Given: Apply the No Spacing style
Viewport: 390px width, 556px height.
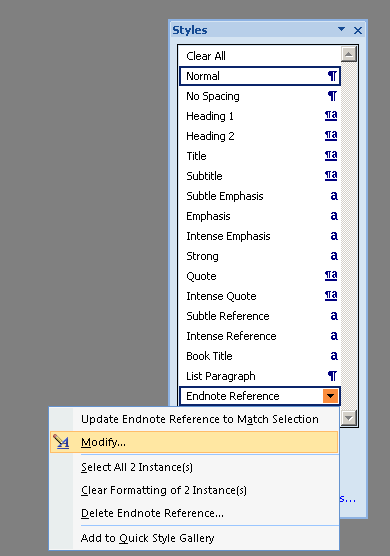Looking at the screenshot, I should pos(260,96).
